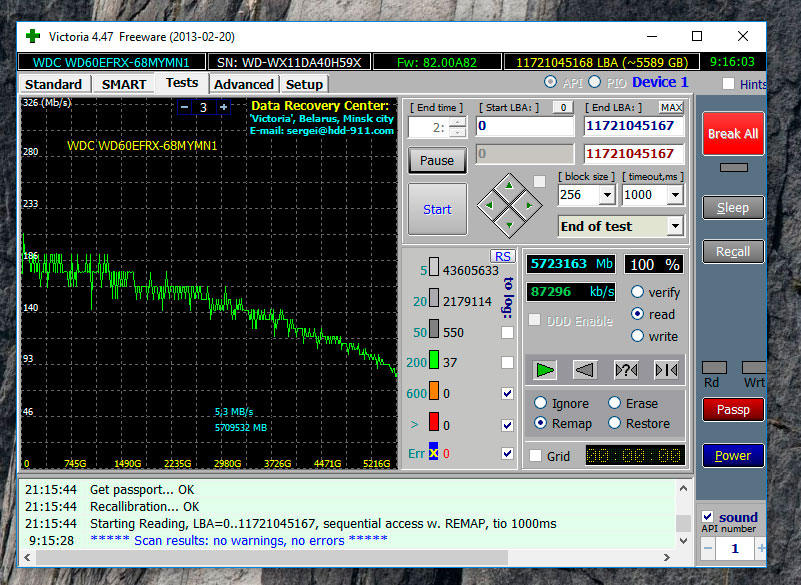
Task: Enable the Grid checkbox
Action: (535, 456)
